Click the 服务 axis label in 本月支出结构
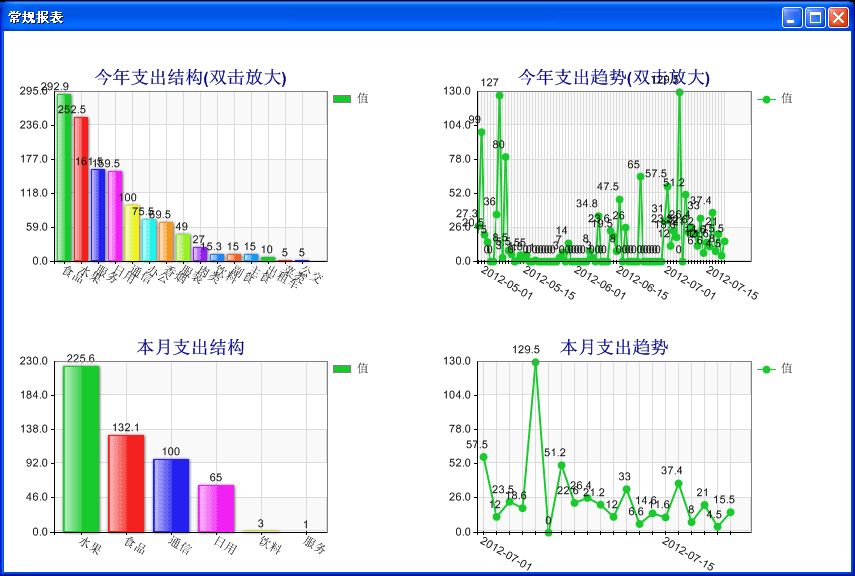Viewport: 855px width, 576px height. [x=315, y=545]
